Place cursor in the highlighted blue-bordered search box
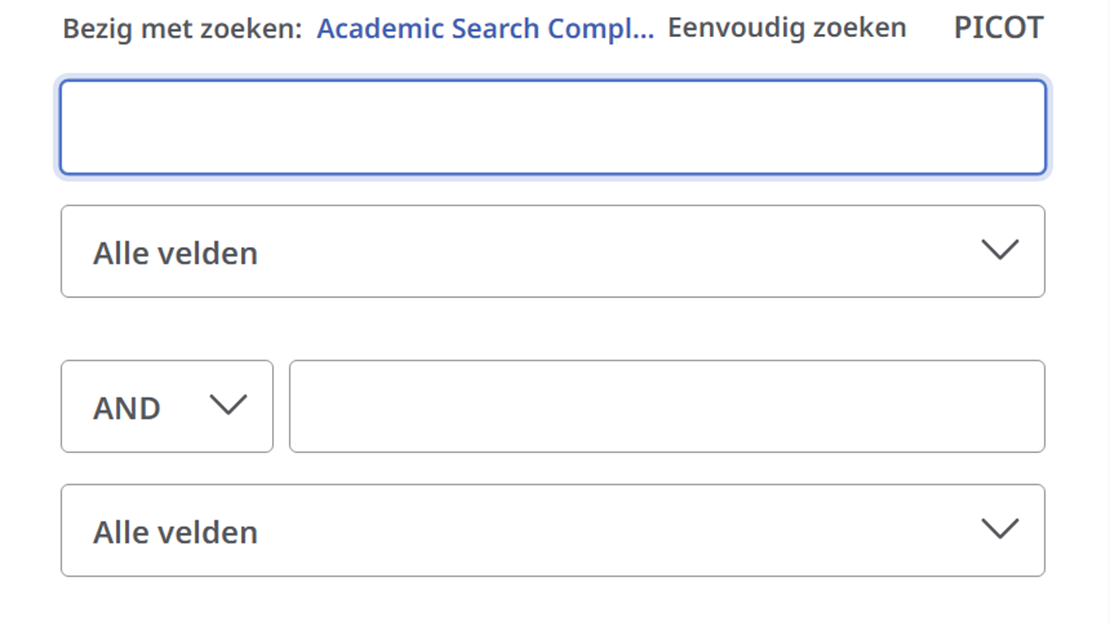This screenshot has height=624, width=1110. (x=553, y=128)
